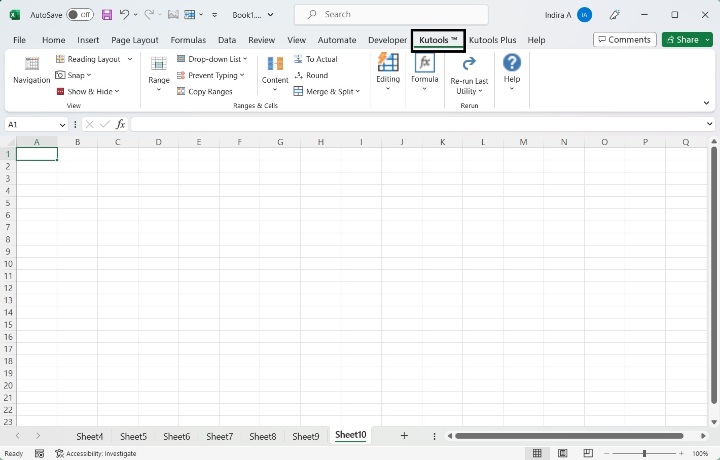
Task: Click the Undo arrow in title bar
Action: pyautogui.click(x=124, y=15)
